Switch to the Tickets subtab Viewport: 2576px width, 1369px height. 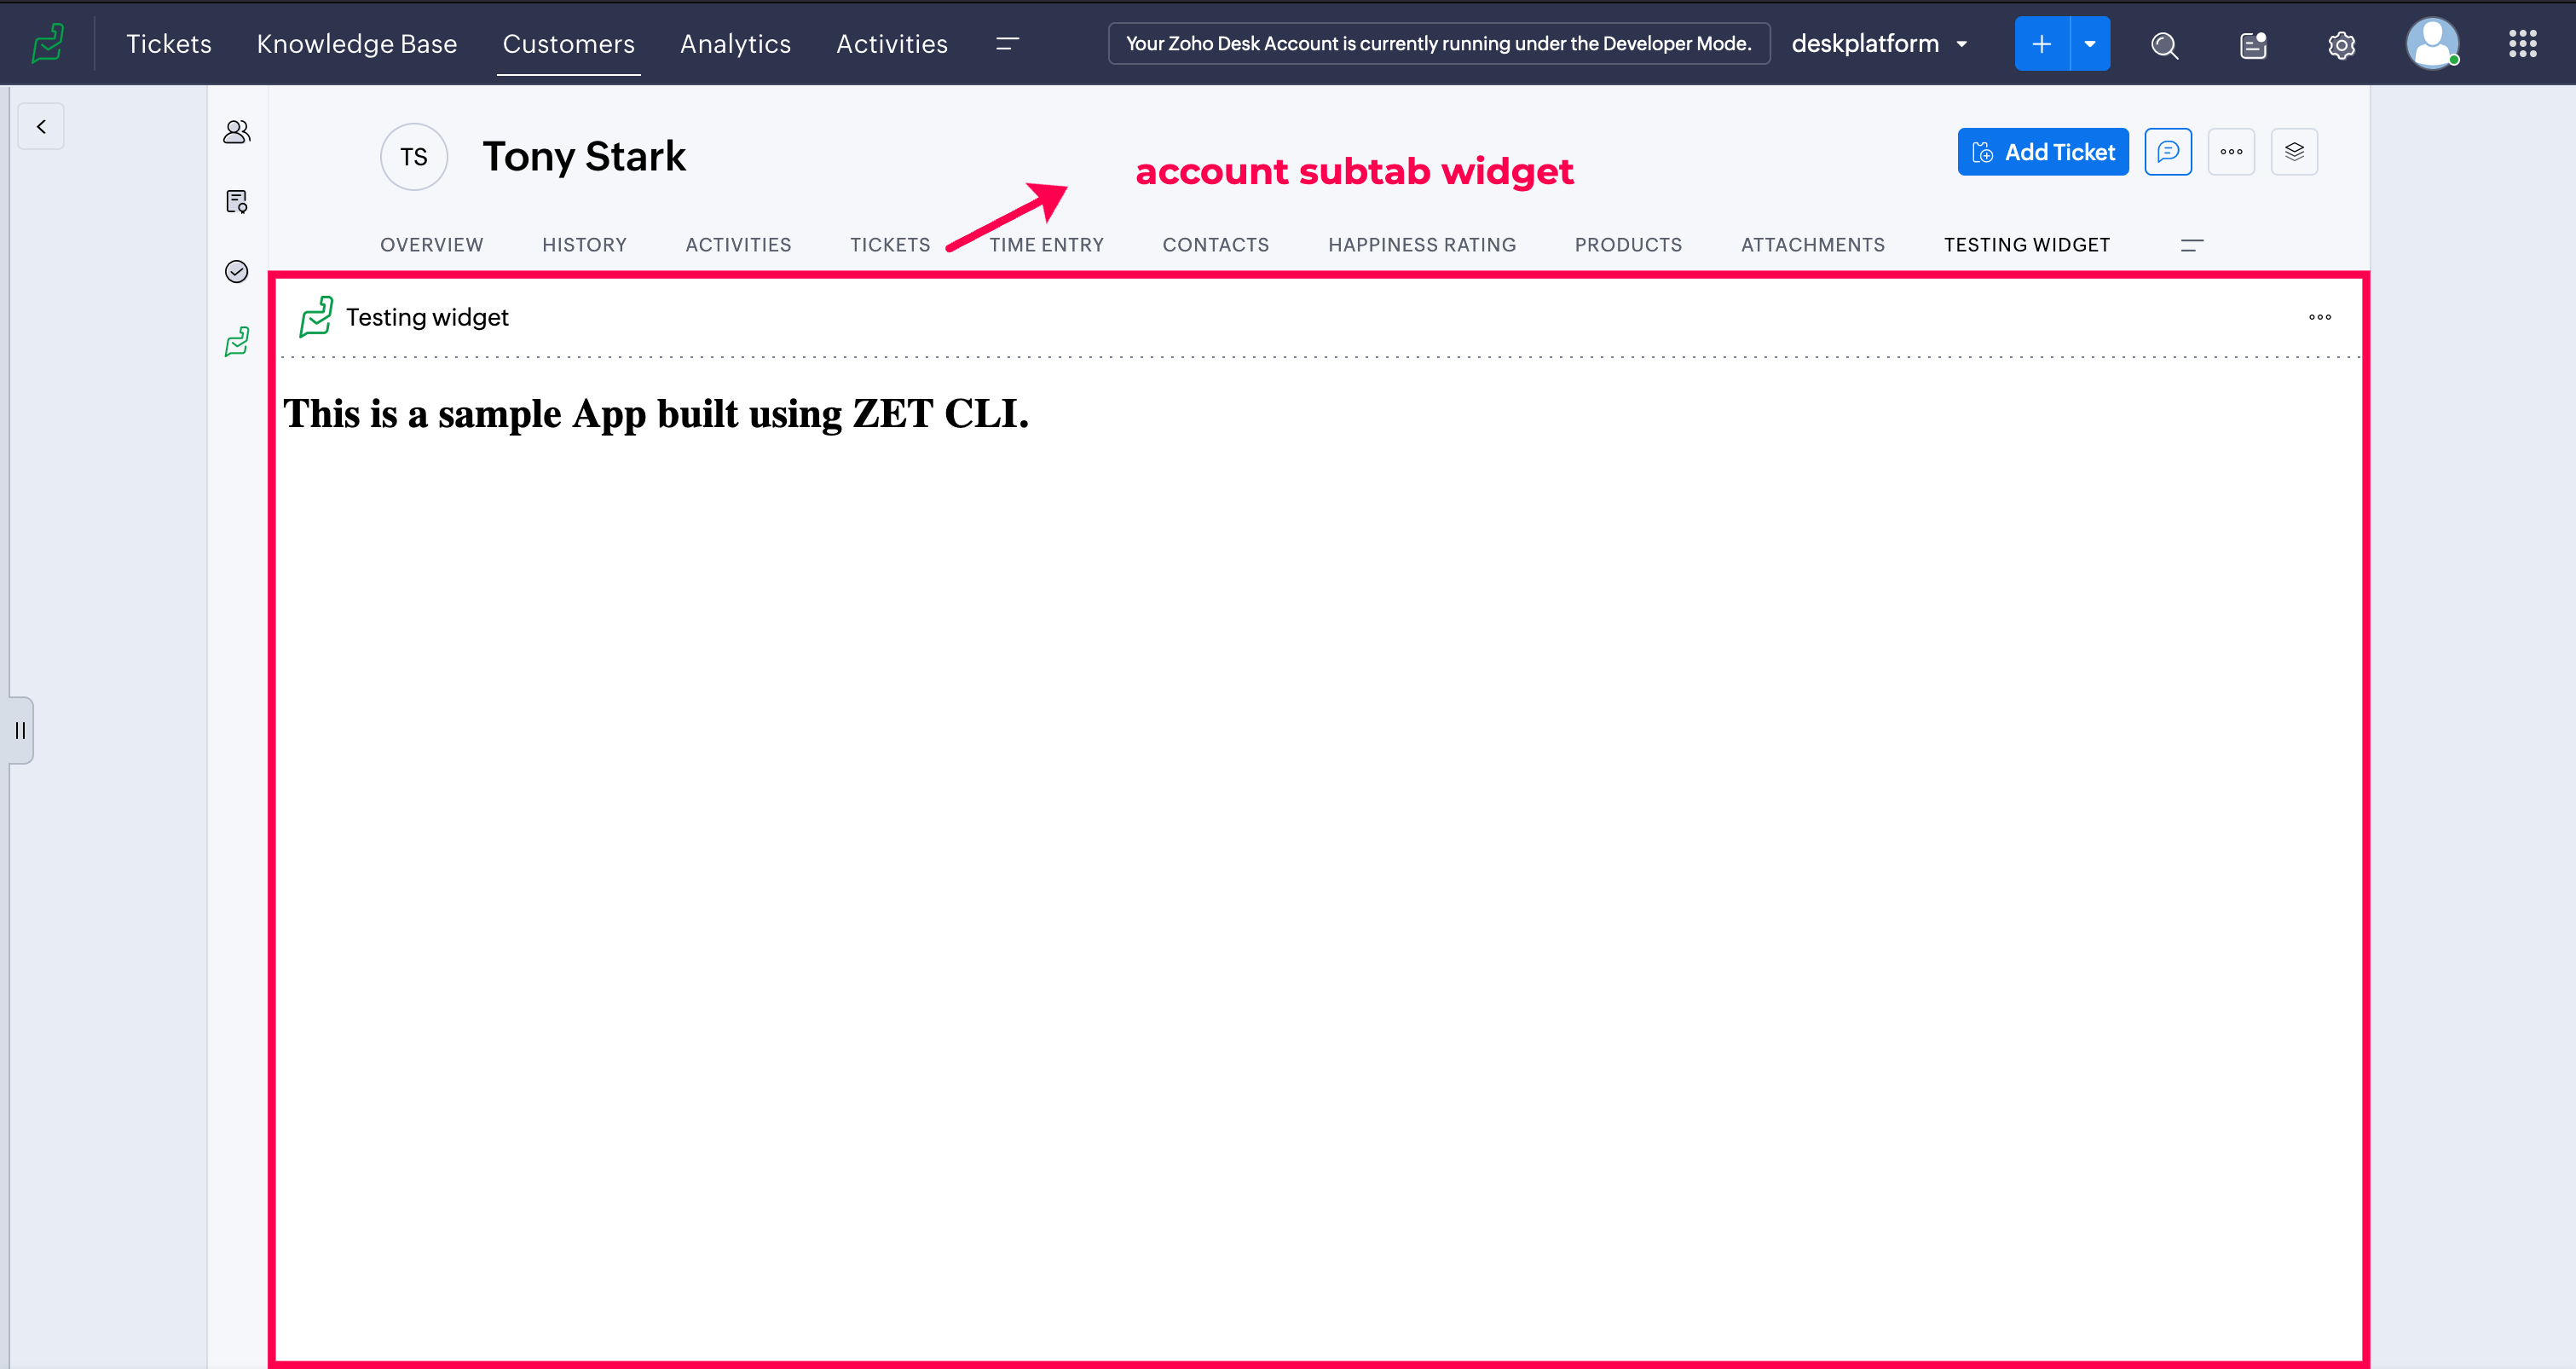pyautogui.click(x=890, y=244)
